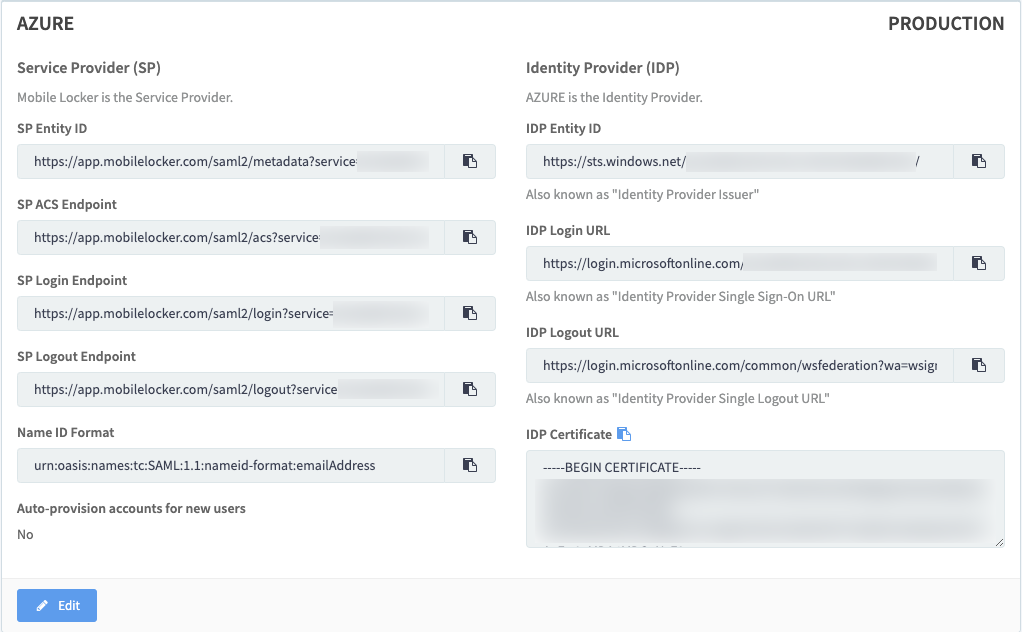Copy the IDP Certificate using blue icon

tap(624, 434)
